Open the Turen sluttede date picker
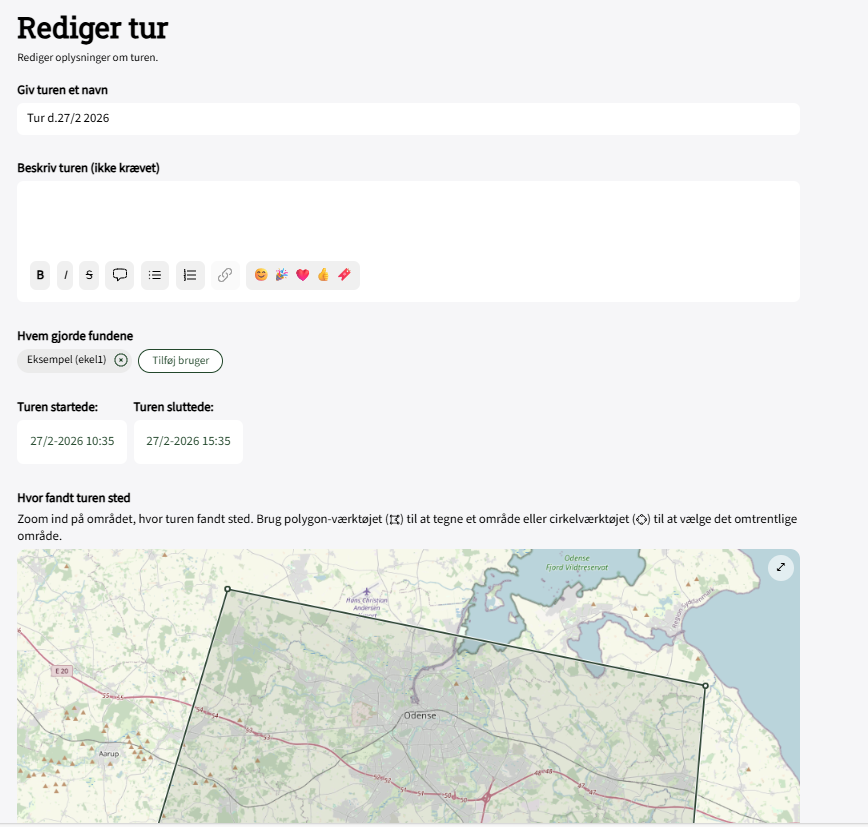 [188, 441]
